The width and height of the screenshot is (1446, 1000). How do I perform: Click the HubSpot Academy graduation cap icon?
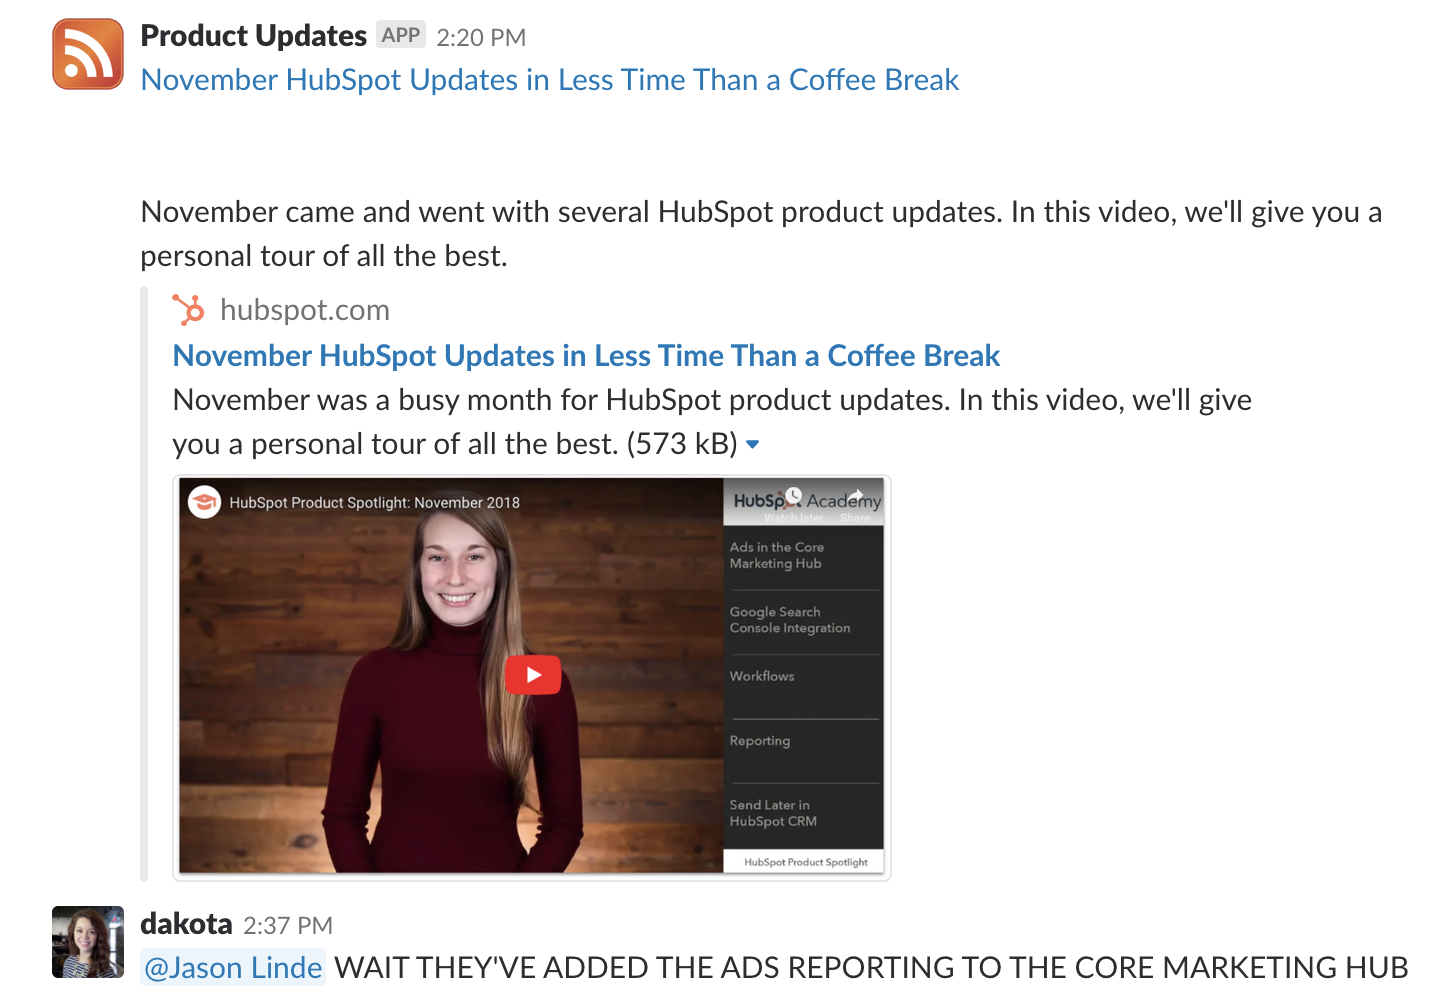204,502
